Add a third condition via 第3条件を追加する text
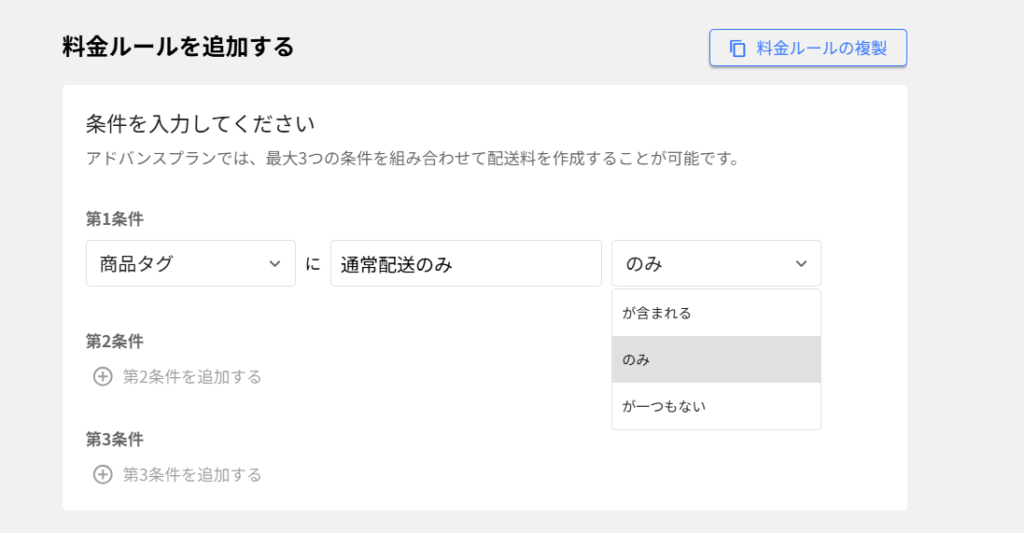 pos(192,475)
